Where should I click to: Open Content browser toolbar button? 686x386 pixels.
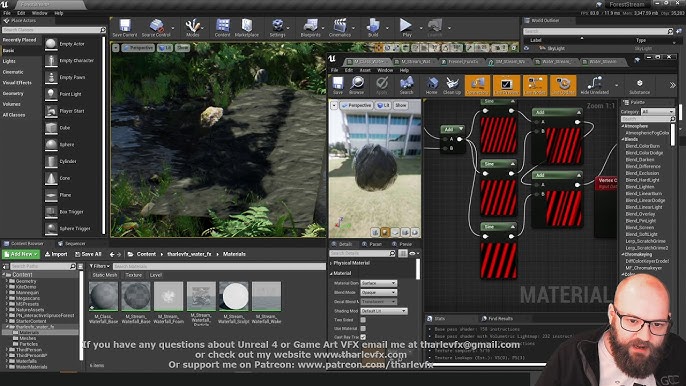[222, 28]
